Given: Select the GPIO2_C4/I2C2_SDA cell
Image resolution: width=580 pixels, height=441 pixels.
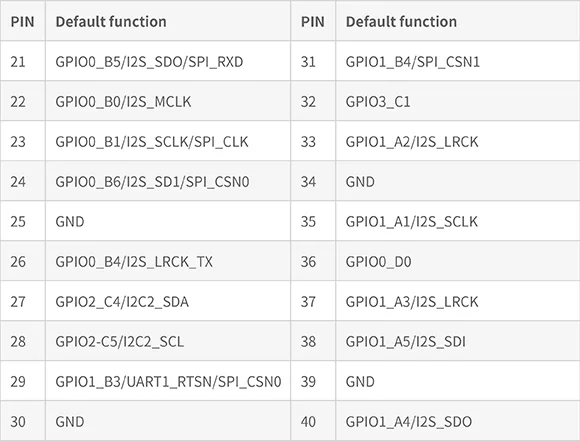Looking at the screenshot, I should coord(168,301).
